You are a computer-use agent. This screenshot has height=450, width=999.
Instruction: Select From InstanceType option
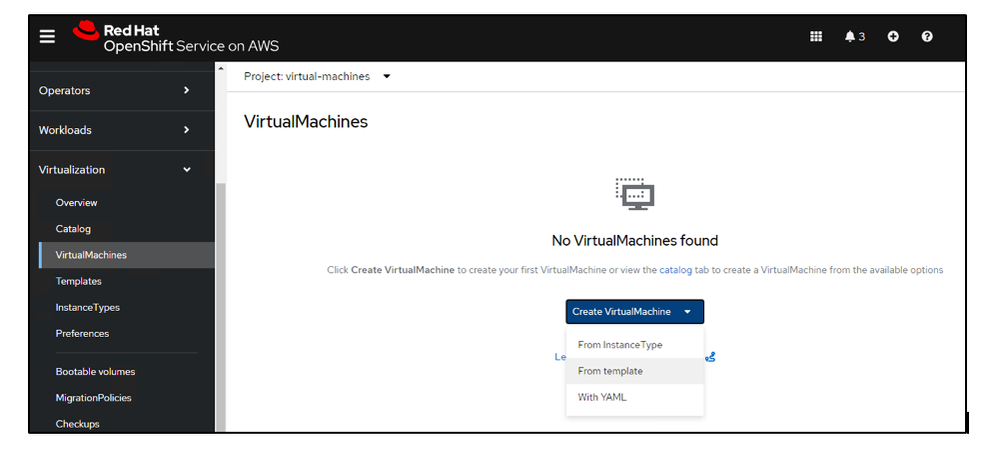pos(620,345)
